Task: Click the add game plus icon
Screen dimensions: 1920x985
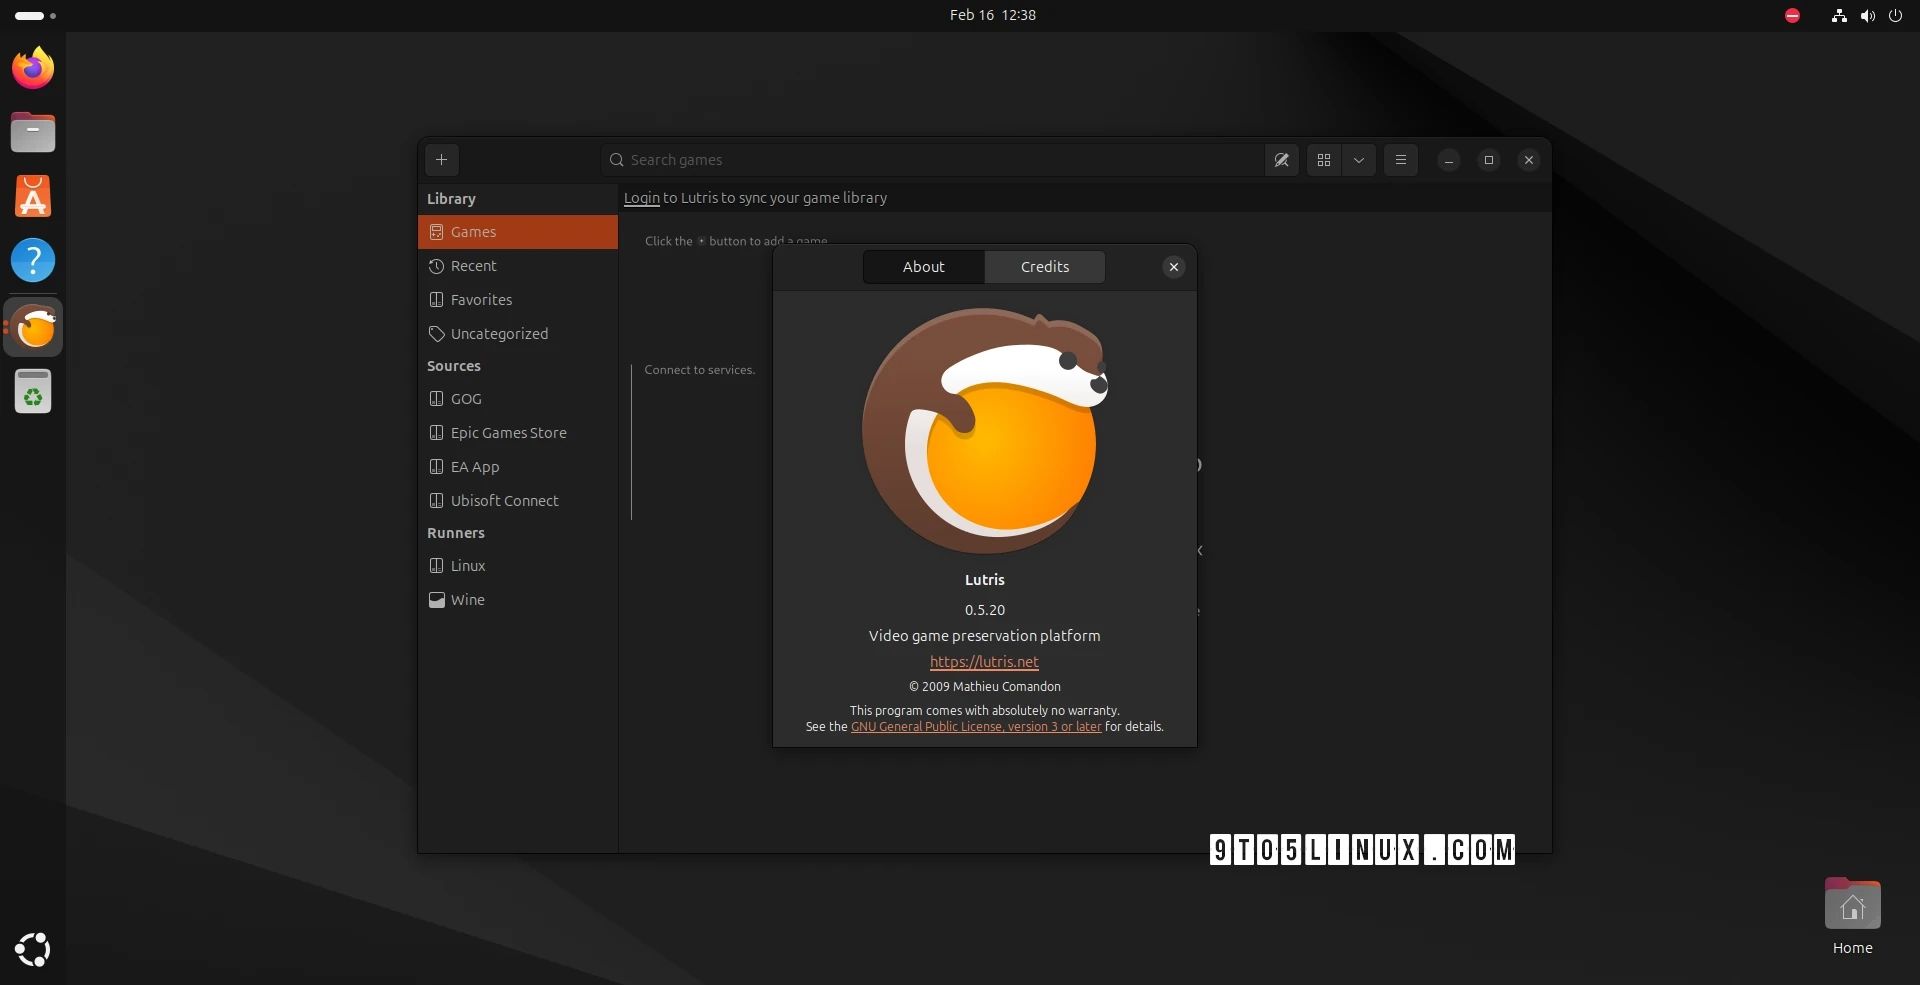Action: (441, 160)
